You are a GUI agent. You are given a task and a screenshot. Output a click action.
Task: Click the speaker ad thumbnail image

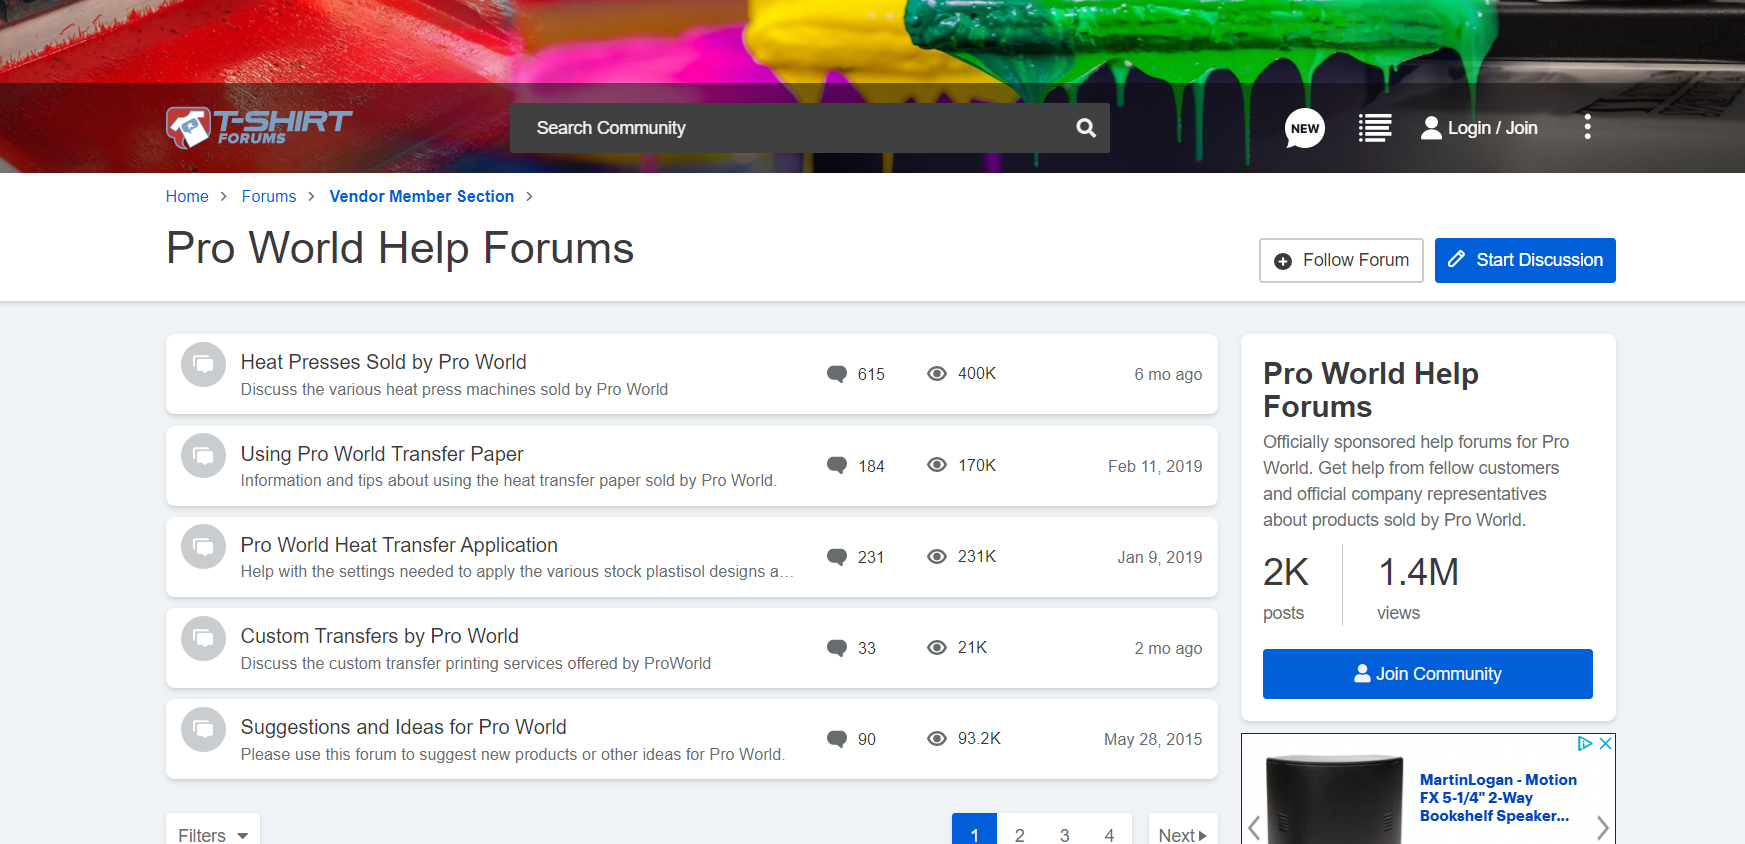click(x=1335, y=800)
